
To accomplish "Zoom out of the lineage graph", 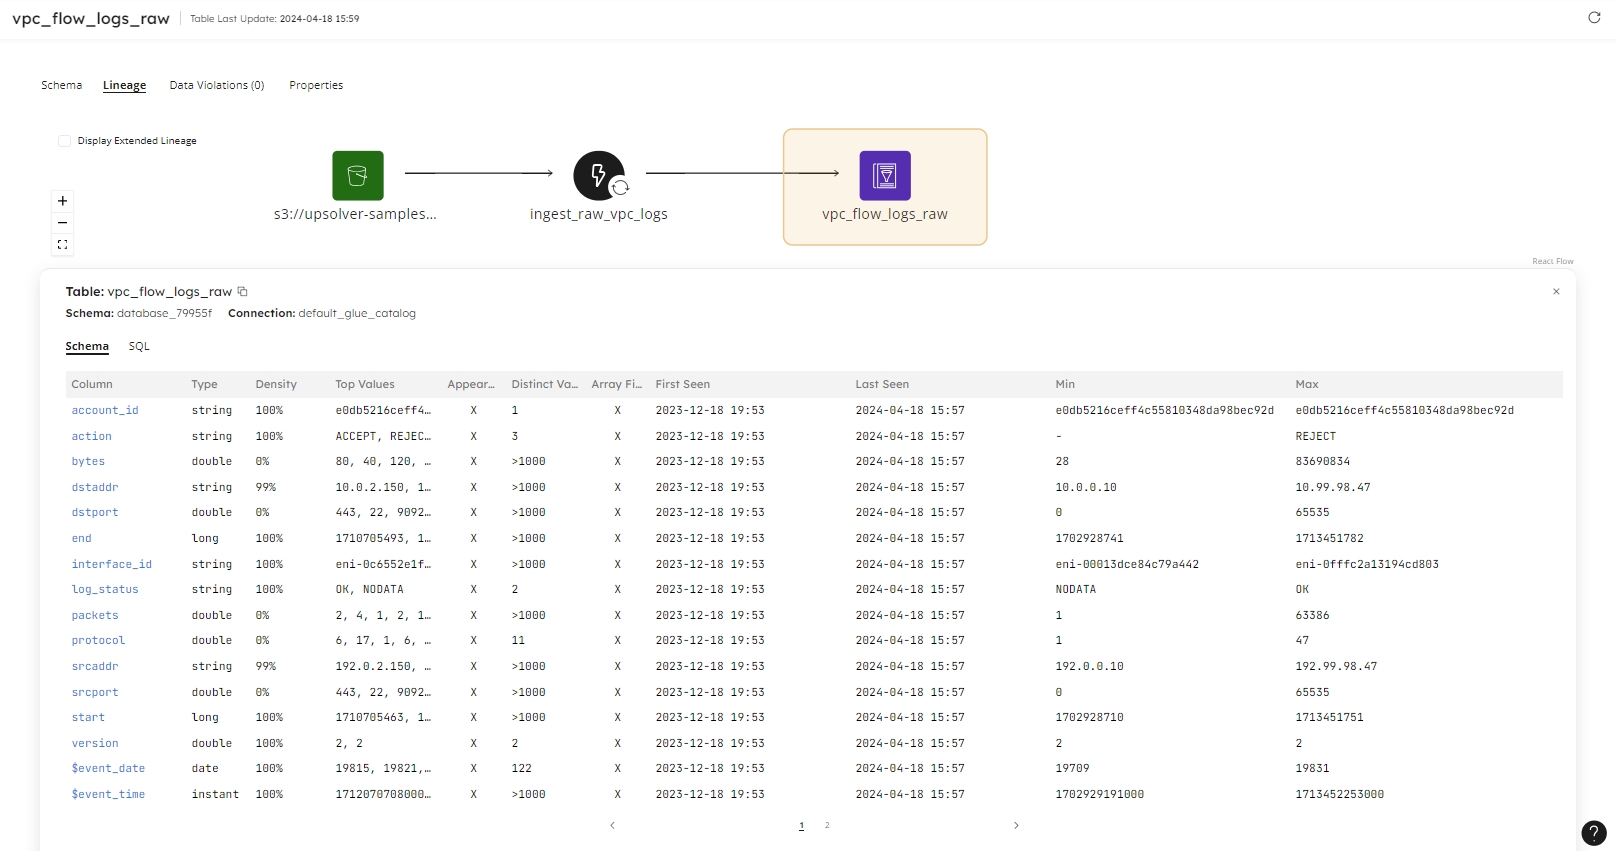I will tap(62, 223).
